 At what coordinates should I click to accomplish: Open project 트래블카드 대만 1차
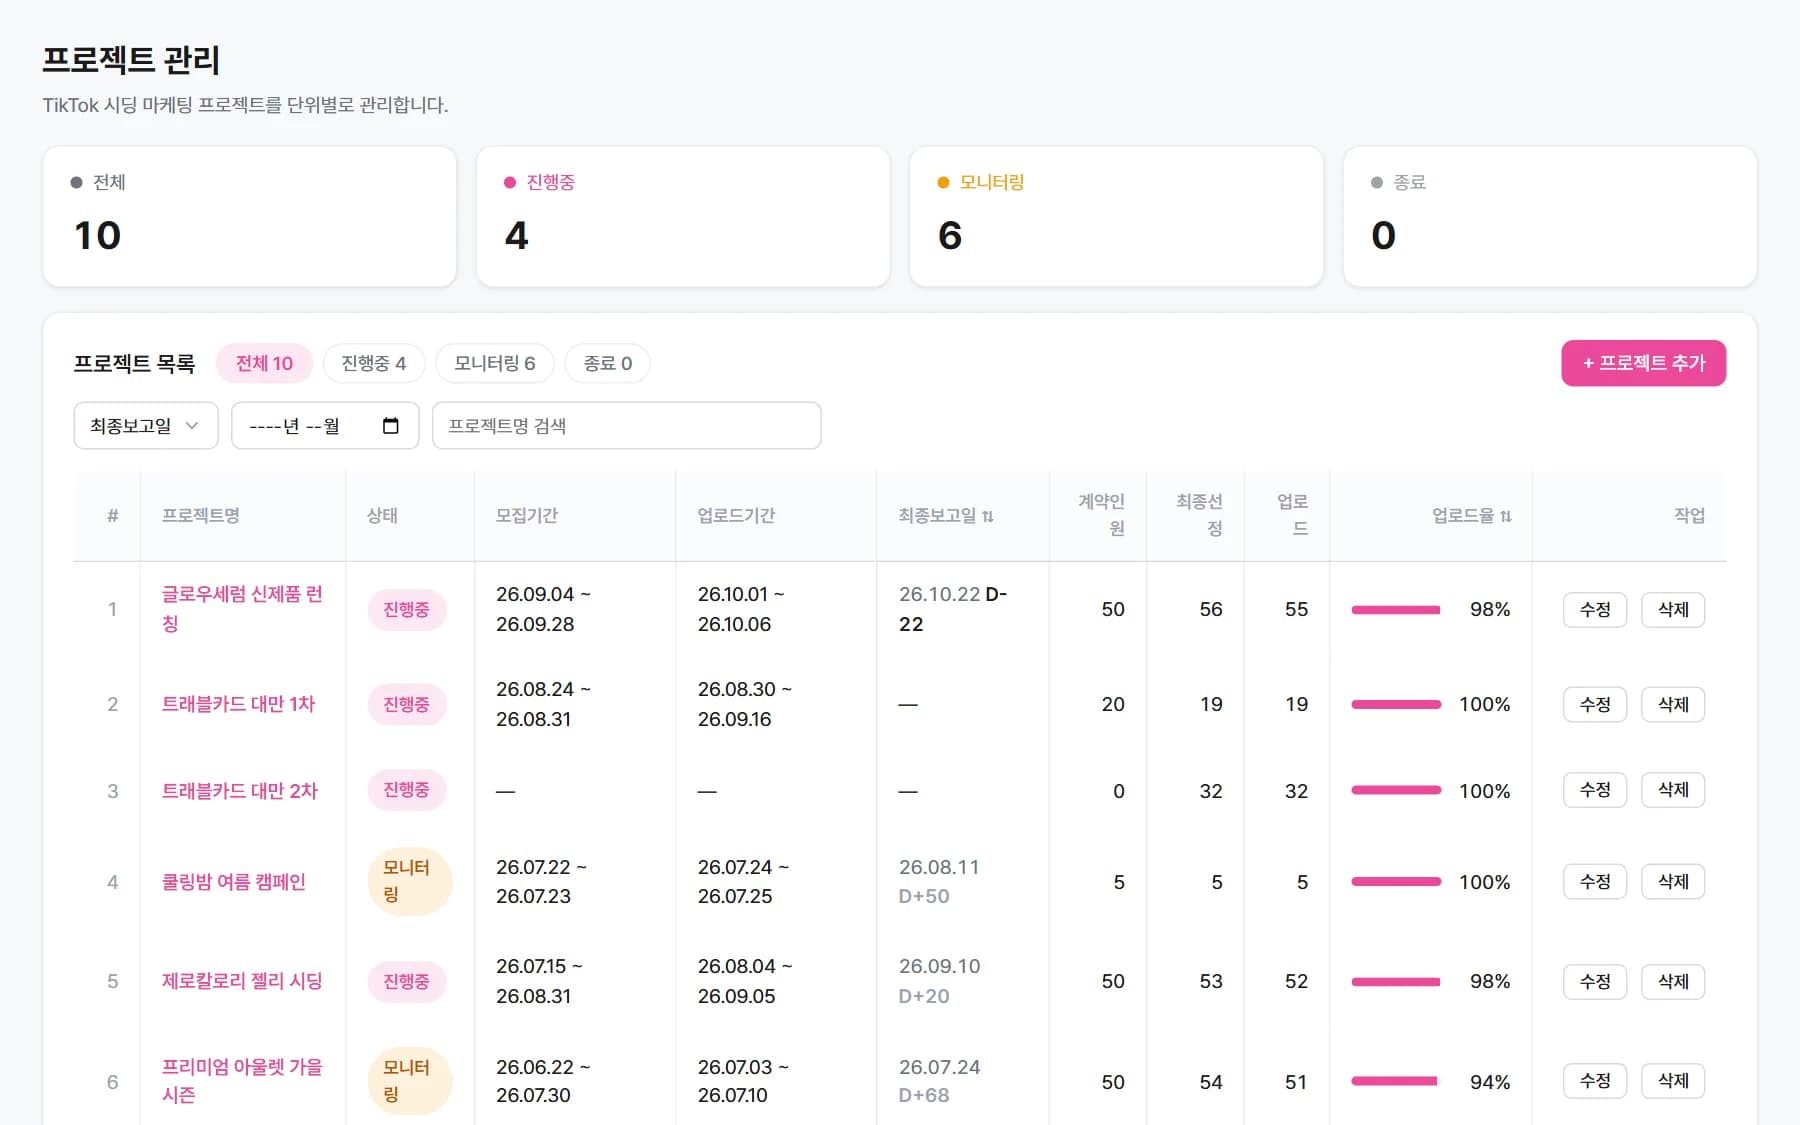(x=238, y=704)
